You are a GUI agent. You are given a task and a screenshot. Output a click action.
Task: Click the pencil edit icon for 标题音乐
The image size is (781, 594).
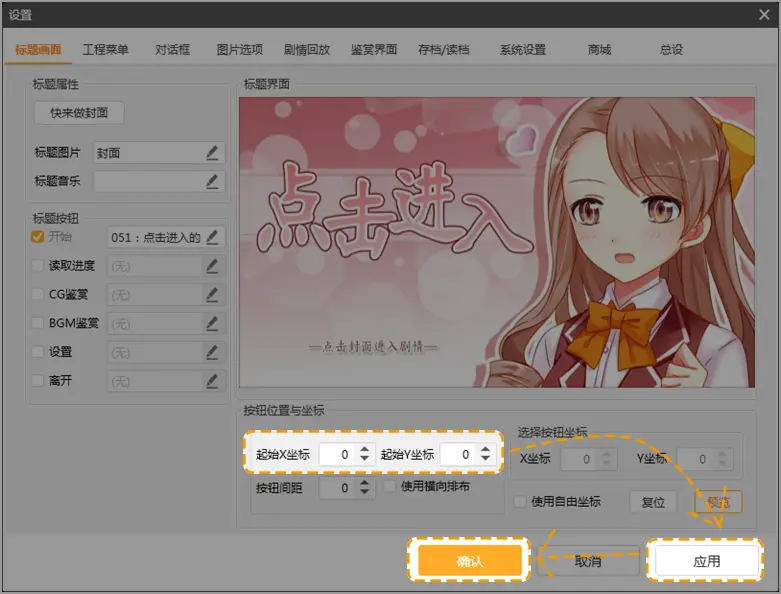point(212,181)
